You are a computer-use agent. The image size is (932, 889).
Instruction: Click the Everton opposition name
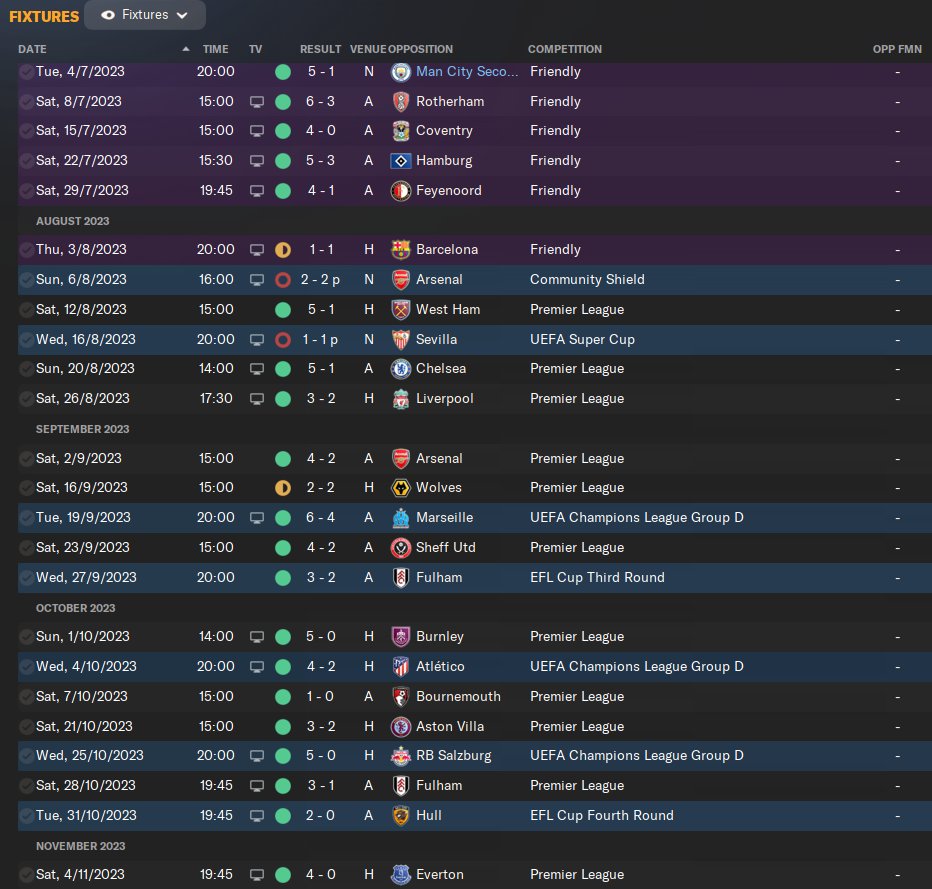tap(440, 875)
